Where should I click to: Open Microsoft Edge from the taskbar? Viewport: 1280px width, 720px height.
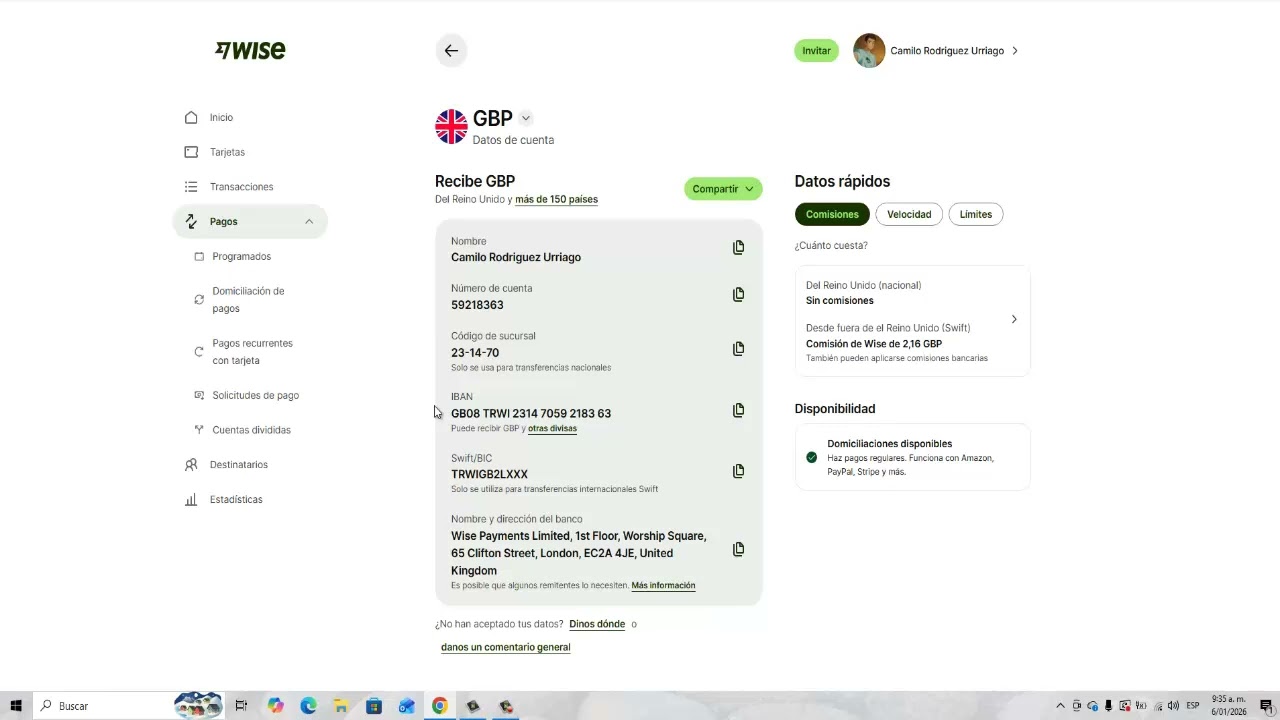coord(308,706)
